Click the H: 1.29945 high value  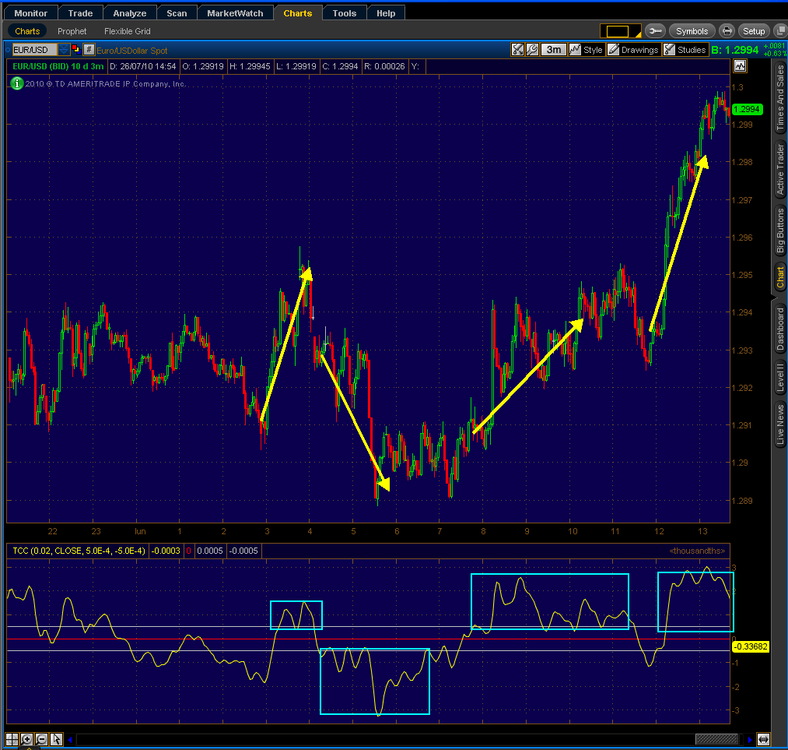pyautogui.click(x=250, y=66)
